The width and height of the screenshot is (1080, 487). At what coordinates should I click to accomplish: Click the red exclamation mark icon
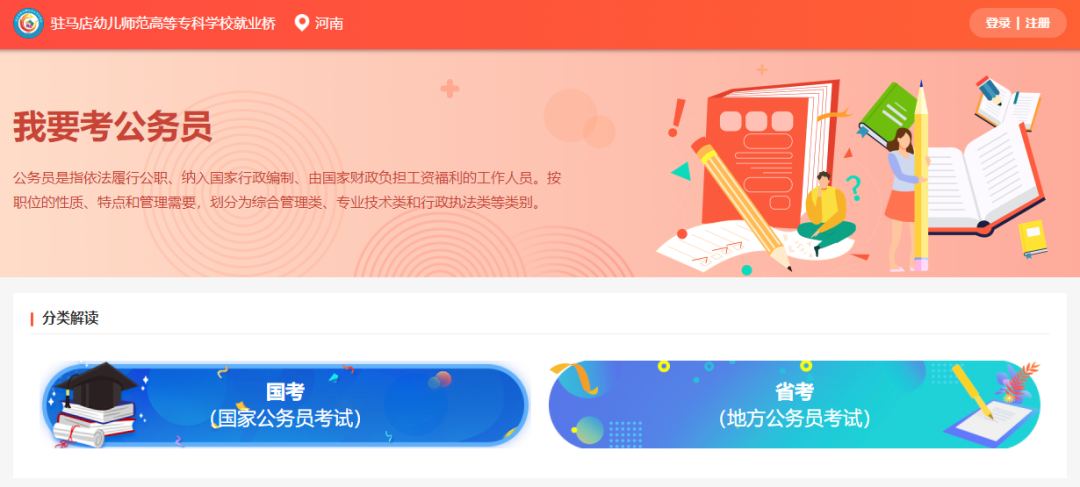(x=676, y=118)
